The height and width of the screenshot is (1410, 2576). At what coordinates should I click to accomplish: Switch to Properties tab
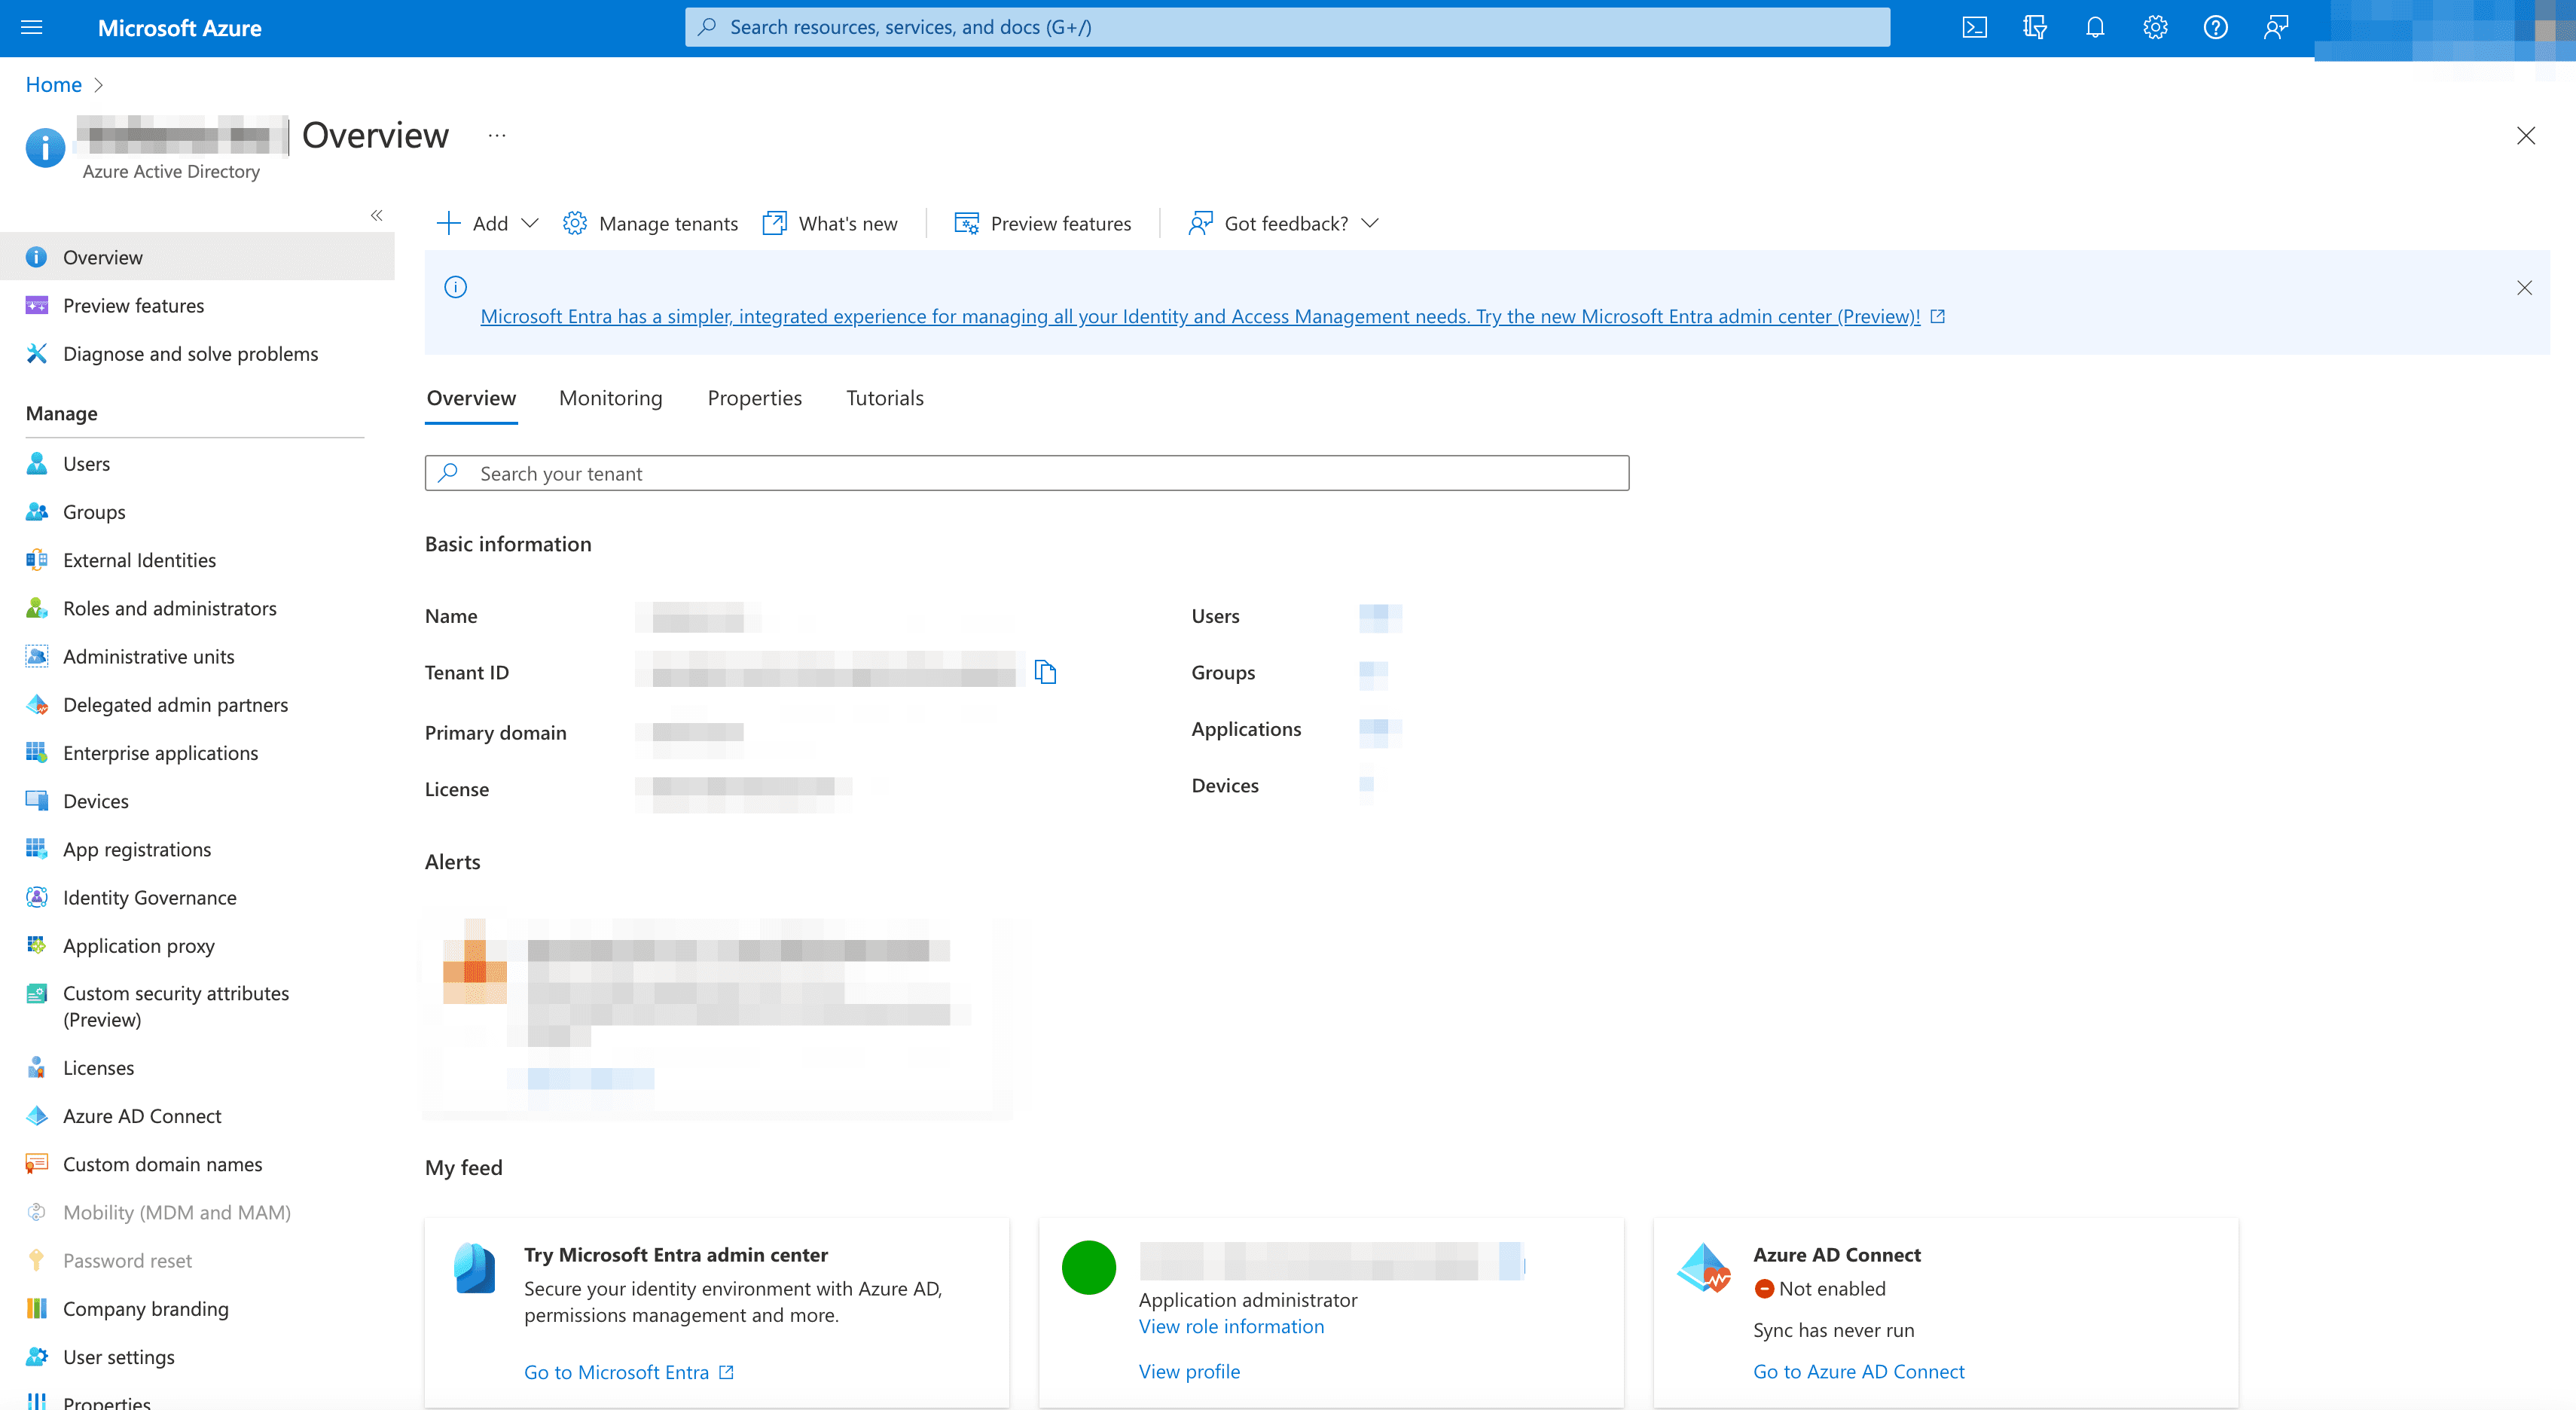(x=753, y=398)
